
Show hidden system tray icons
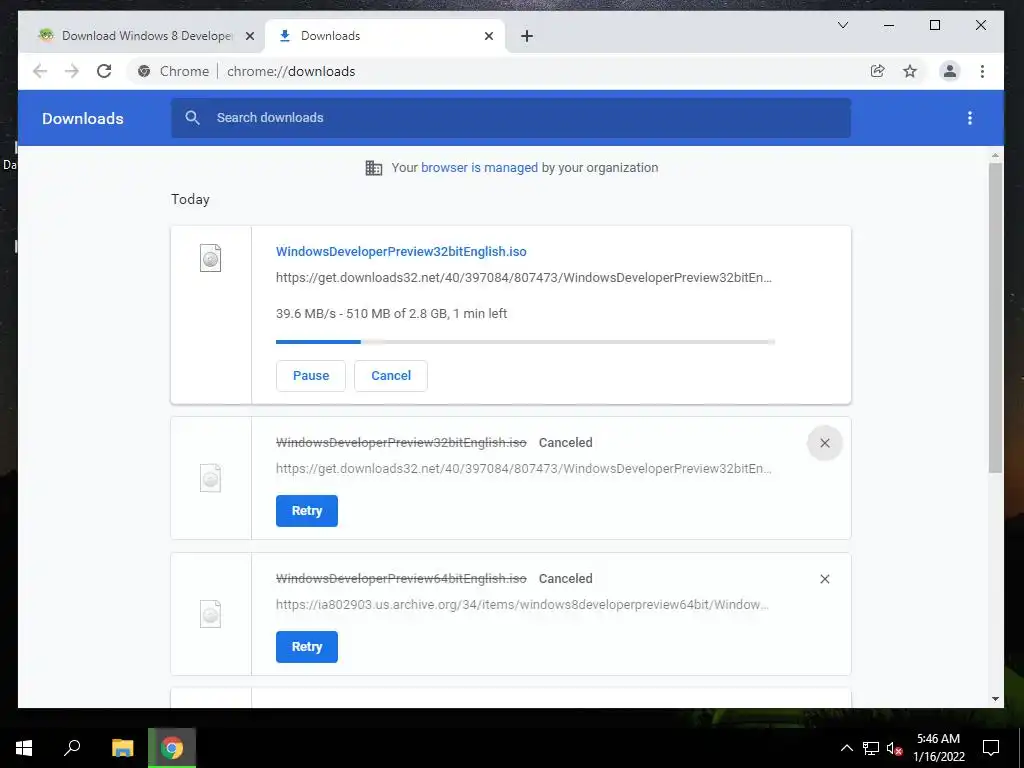click(846, 748)
